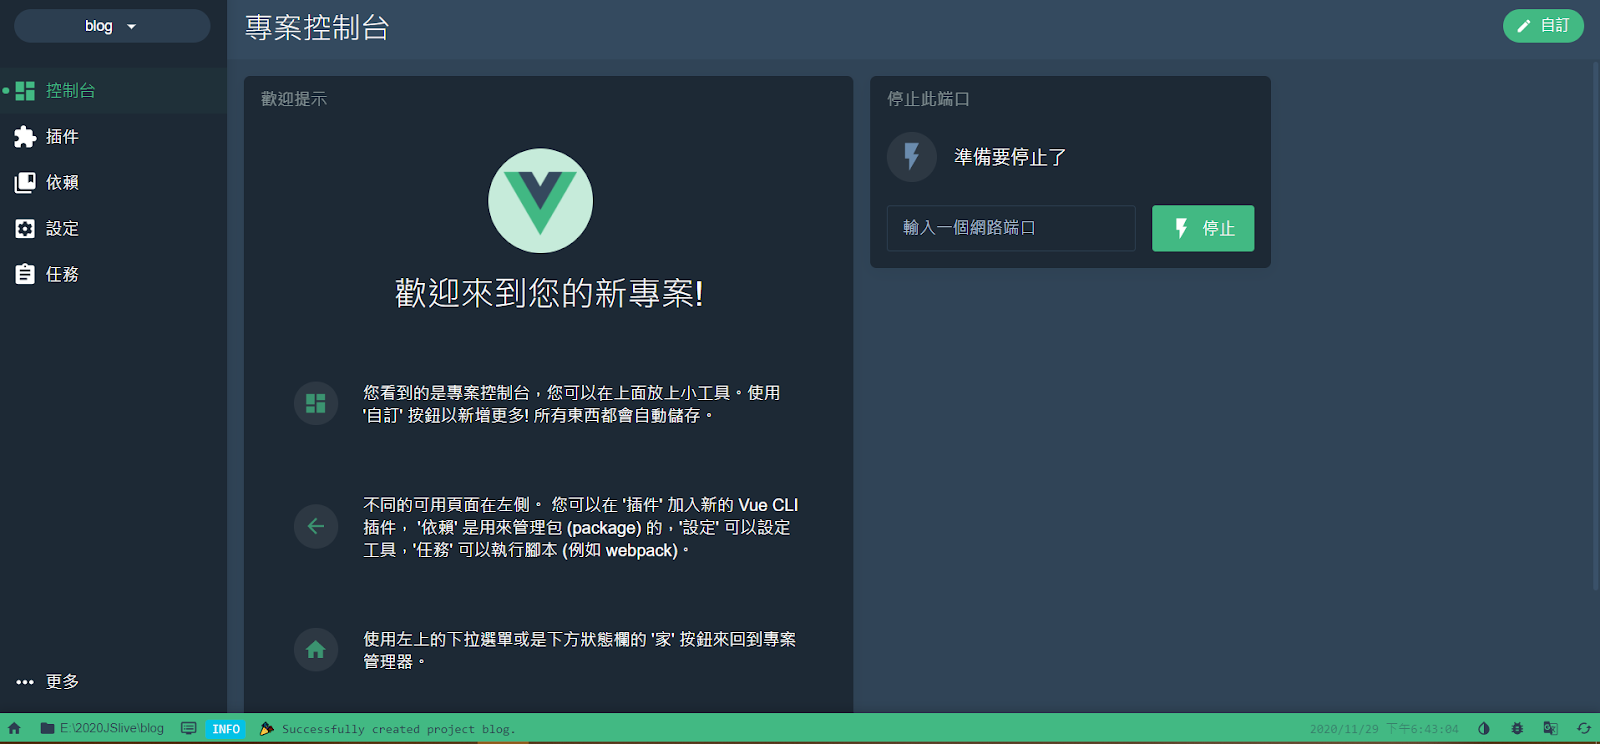
Task: Click the 專案控制台 page title
Action: pyautogui.click(x=317, y=28)
